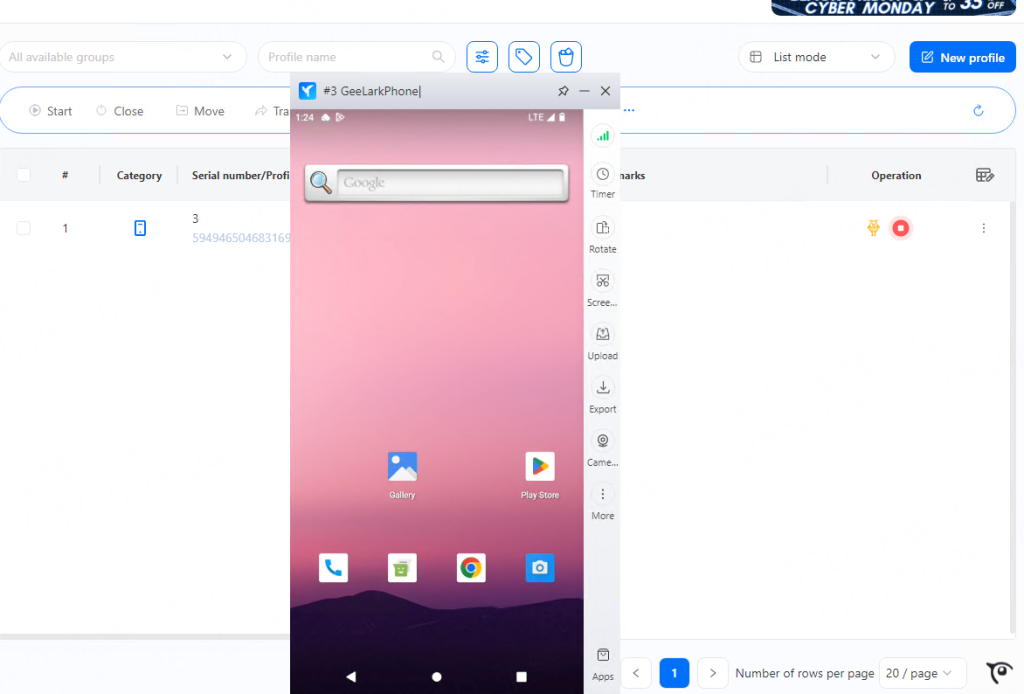The image size is (1024, 694).
Task: Click the Export icon in sidebar
Action: click(602, 388)
